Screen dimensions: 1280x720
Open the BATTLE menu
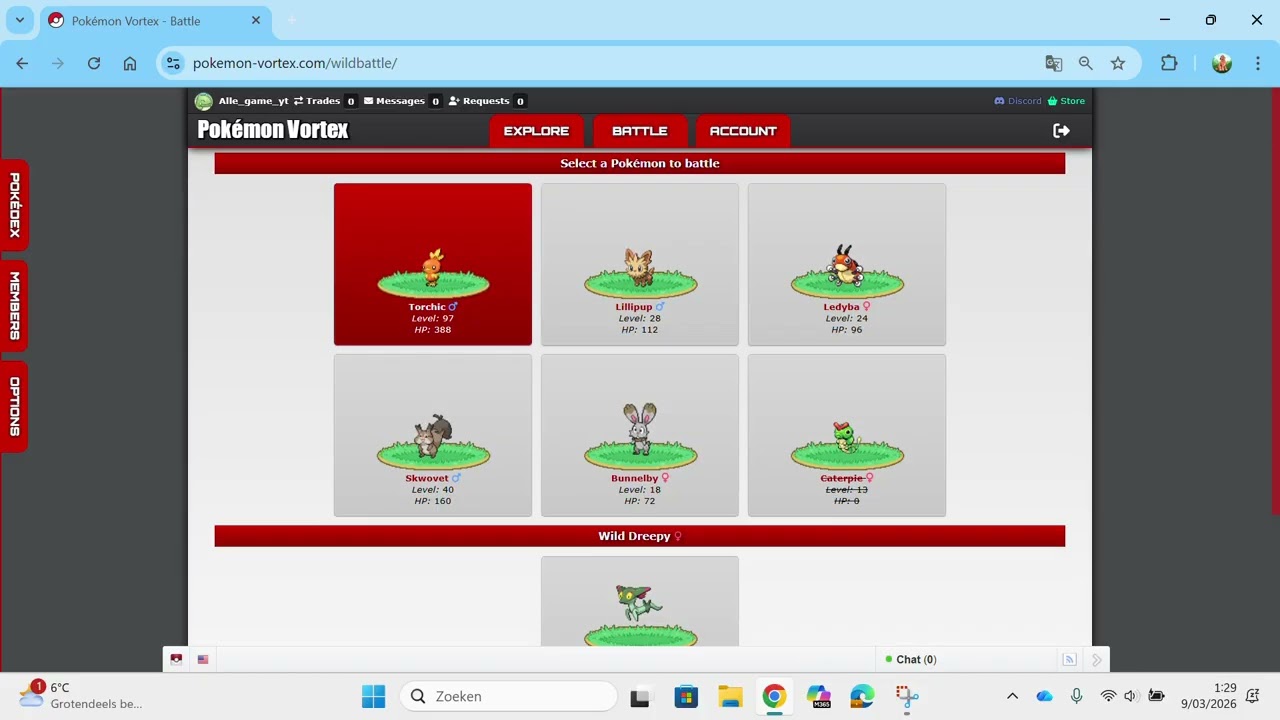pos(640,131)
